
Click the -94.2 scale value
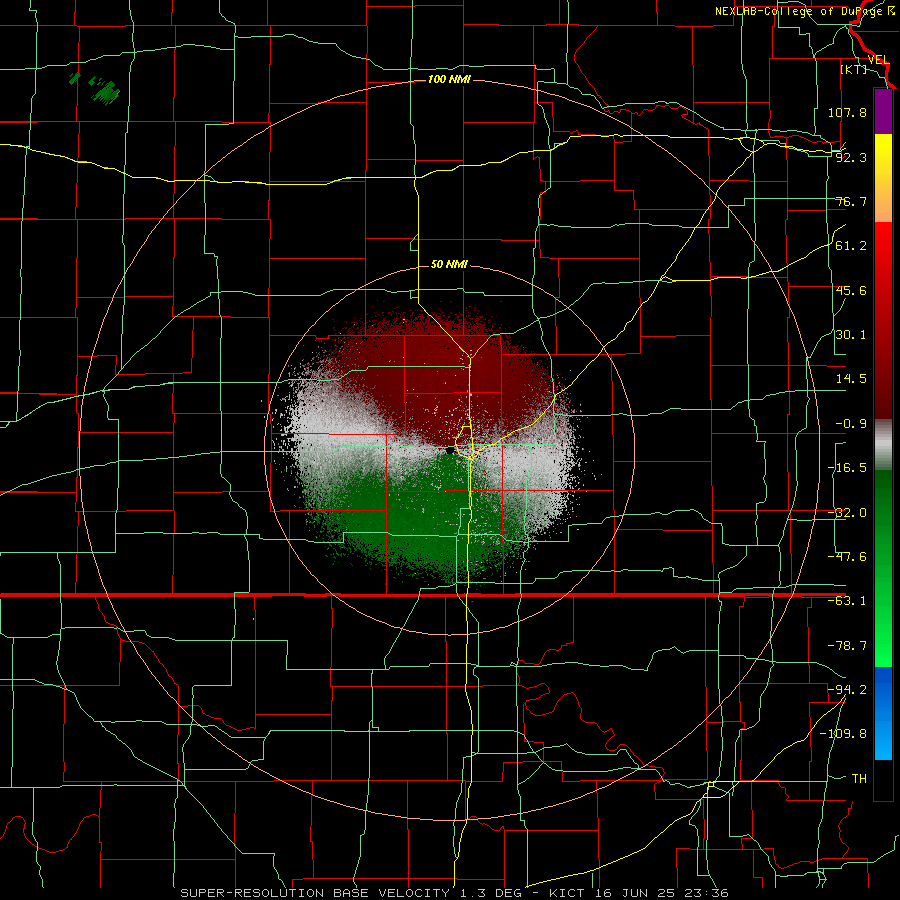(x=847, y=689)
